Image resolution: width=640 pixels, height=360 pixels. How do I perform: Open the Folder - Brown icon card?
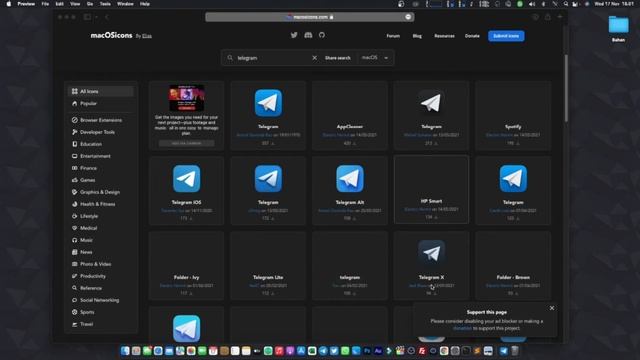pos(513,265)
